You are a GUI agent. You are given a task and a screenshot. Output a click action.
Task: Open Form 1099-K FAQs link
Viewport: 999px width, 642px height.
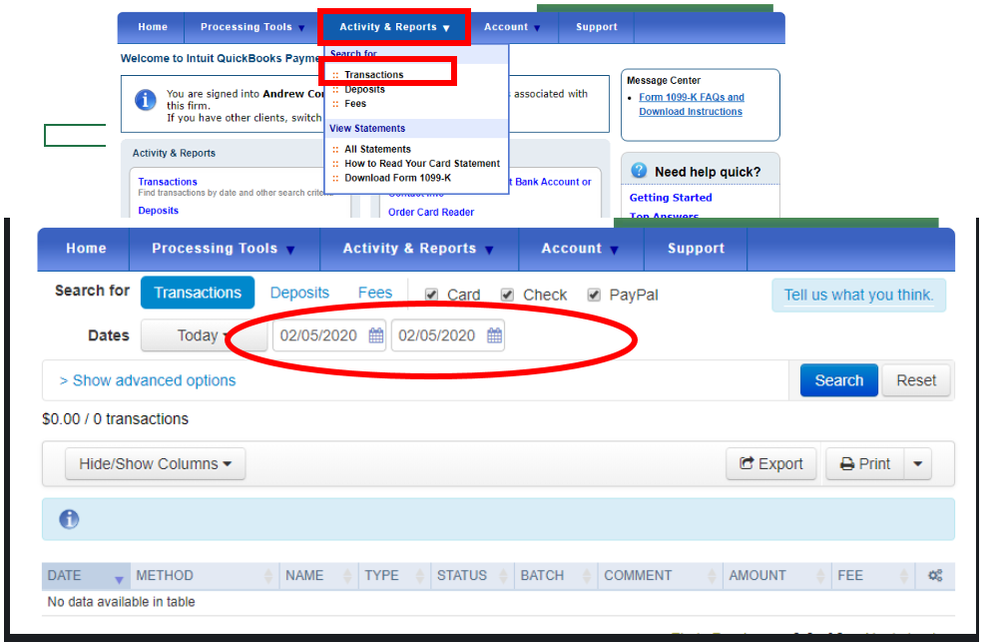point(691,104)
